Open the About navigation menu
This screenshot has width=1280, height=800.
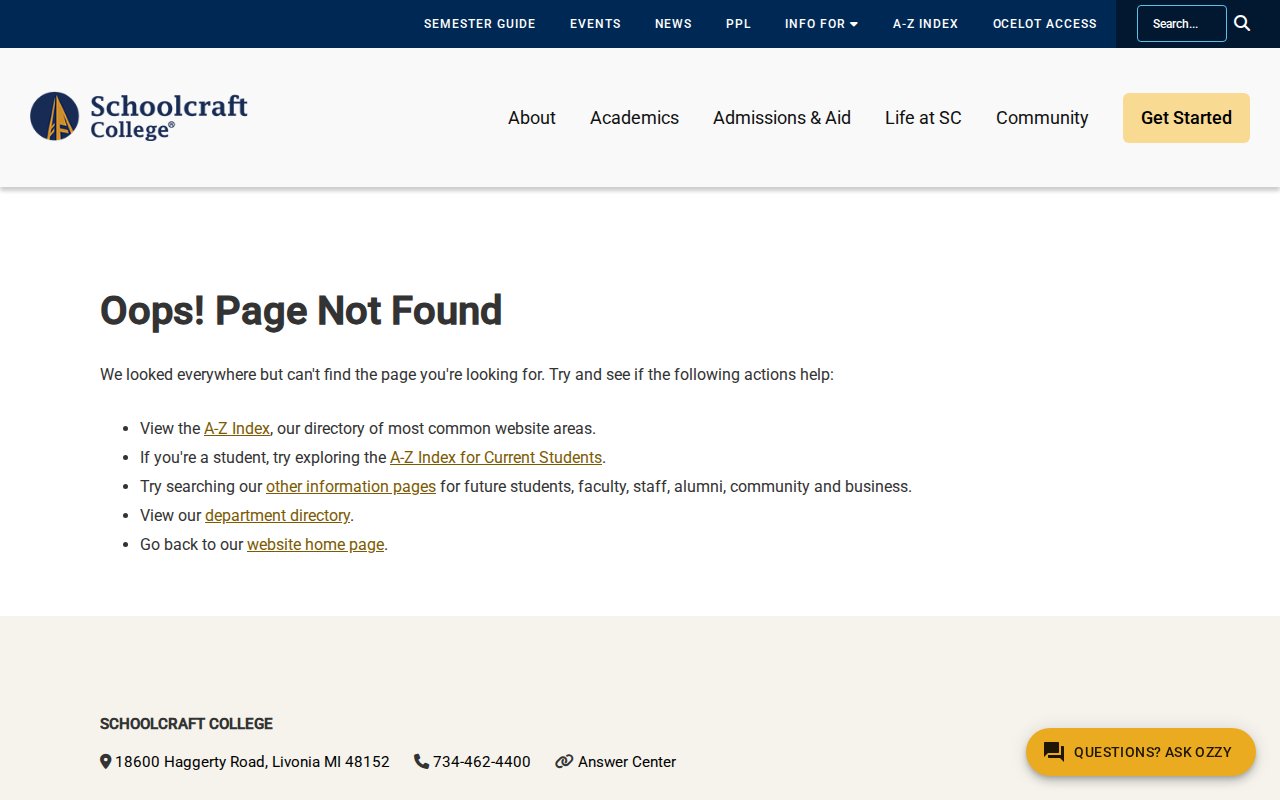(x=531, y=118)
